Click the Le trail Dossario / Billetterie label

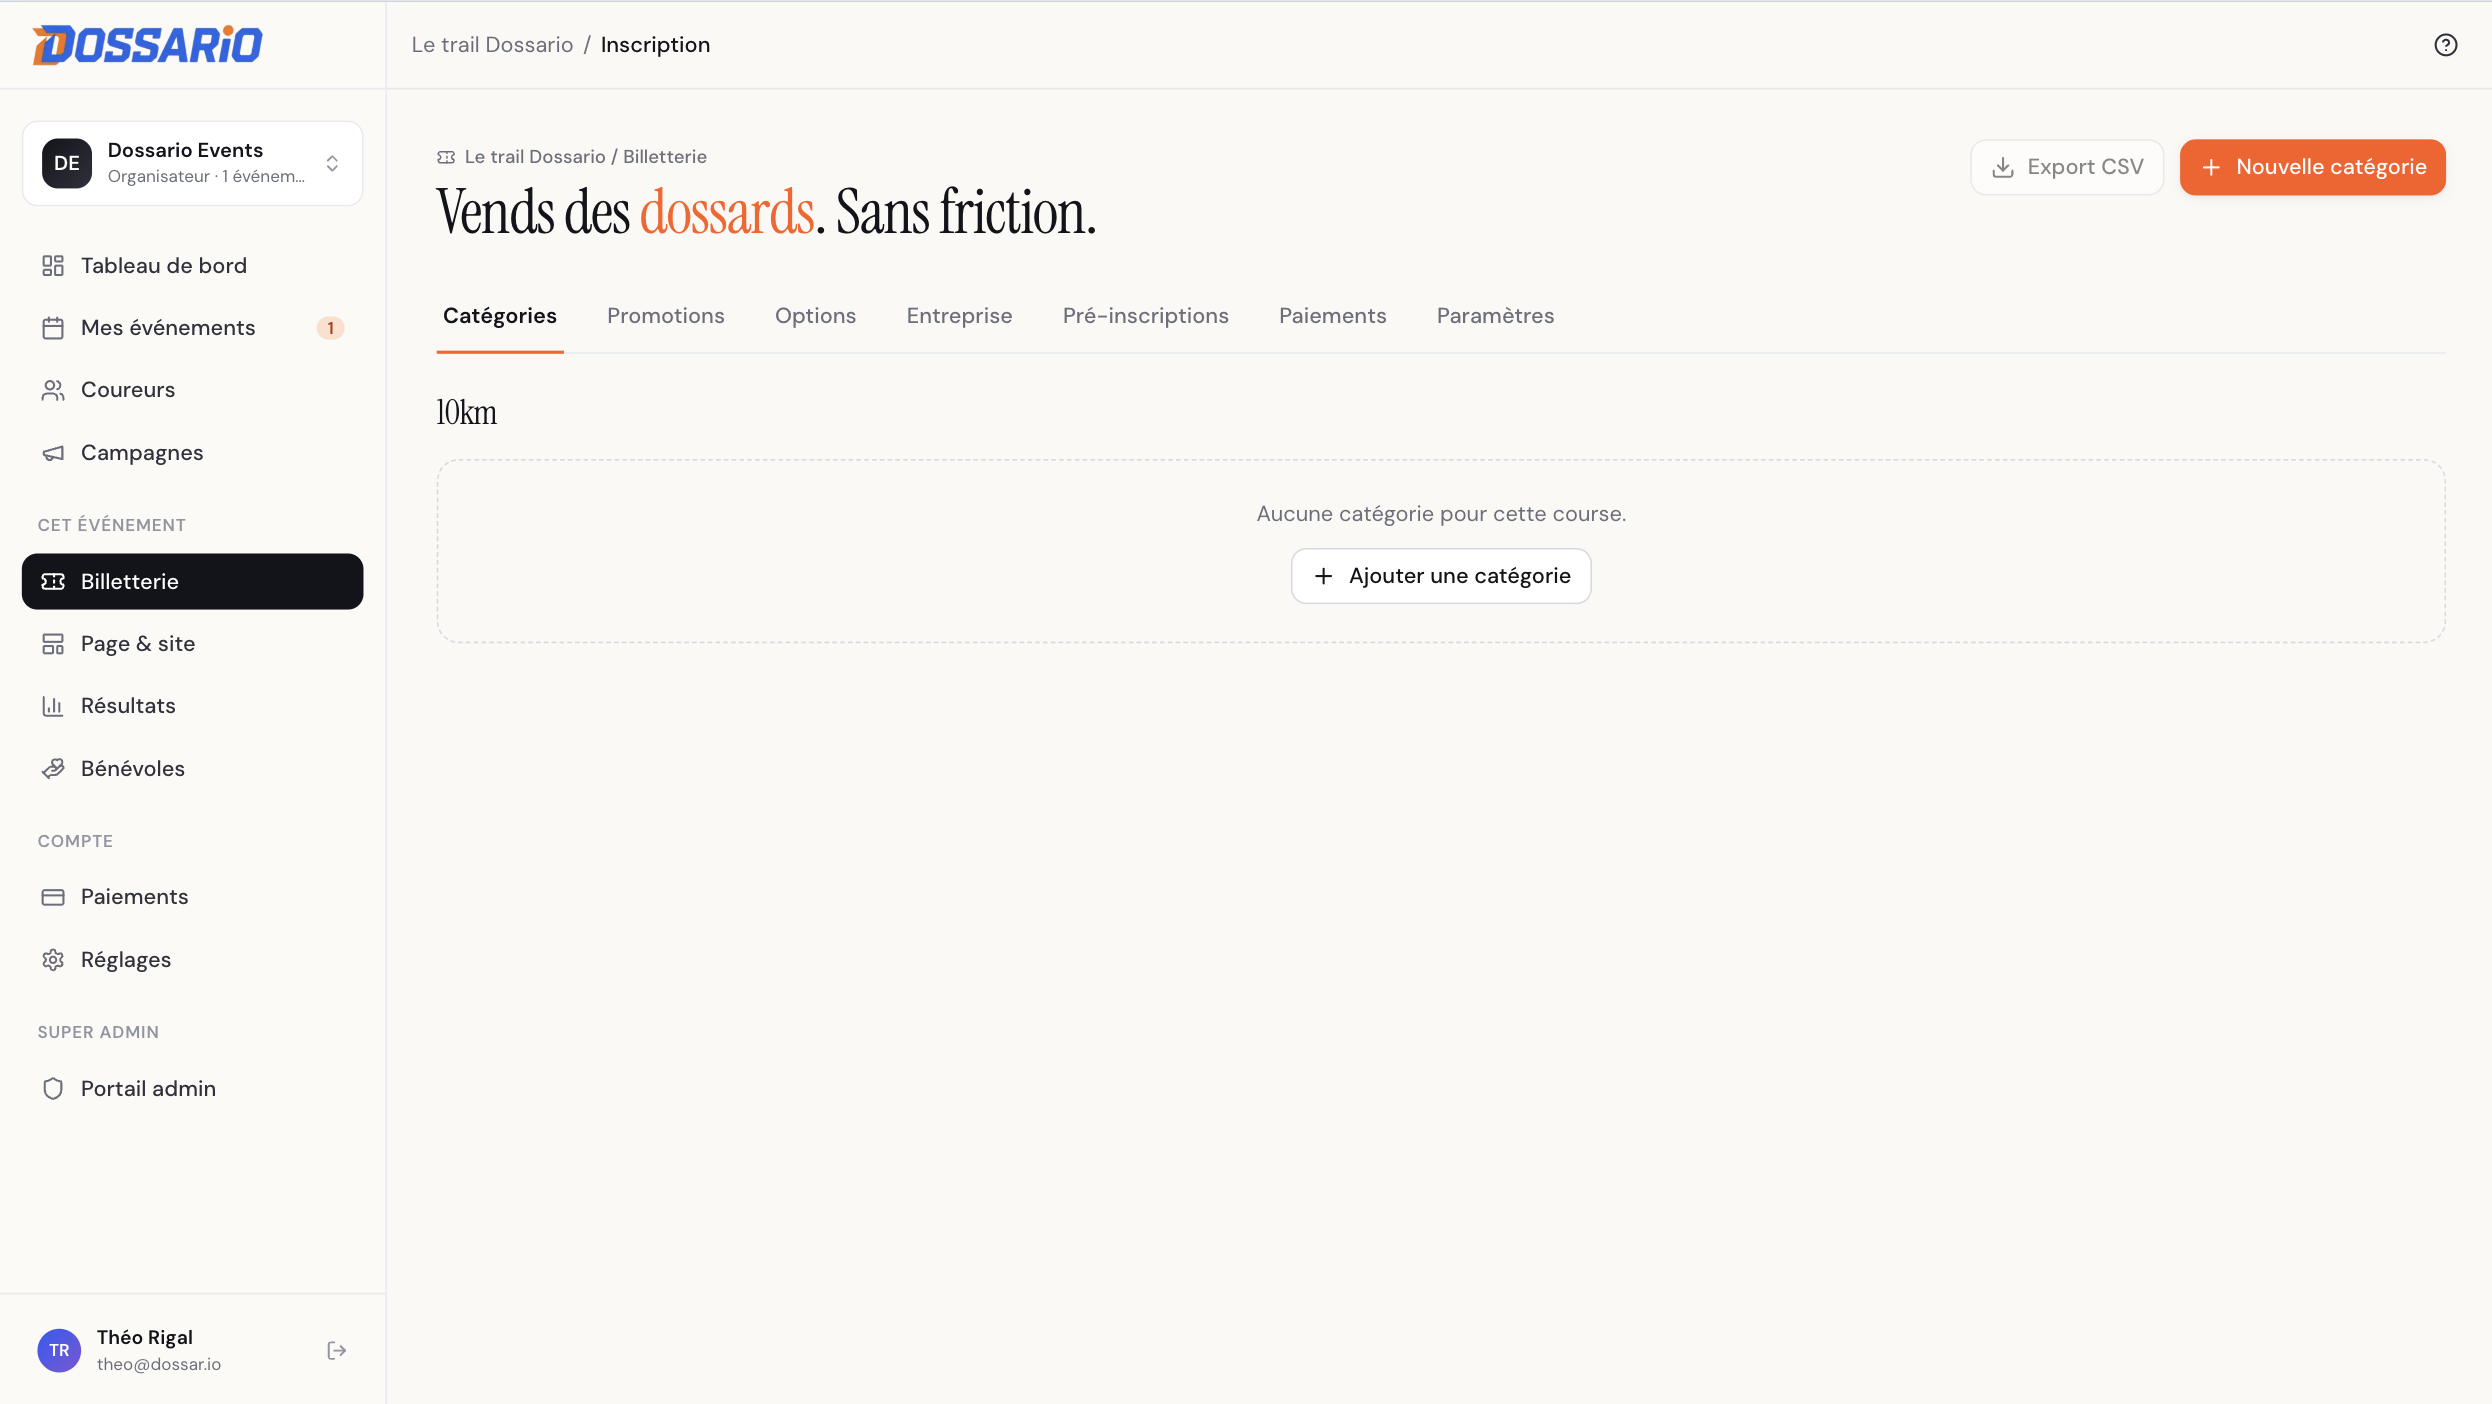tap(586, 157)
